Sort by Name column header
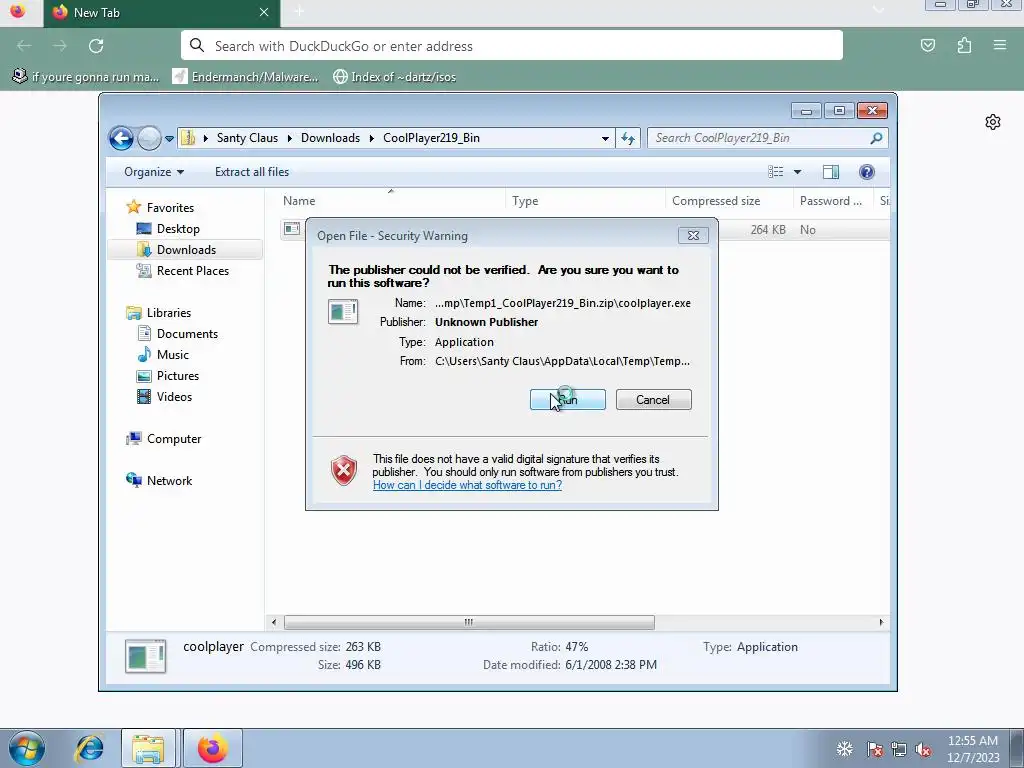The width and height of the screenshot is (1024, 768). 391,200
